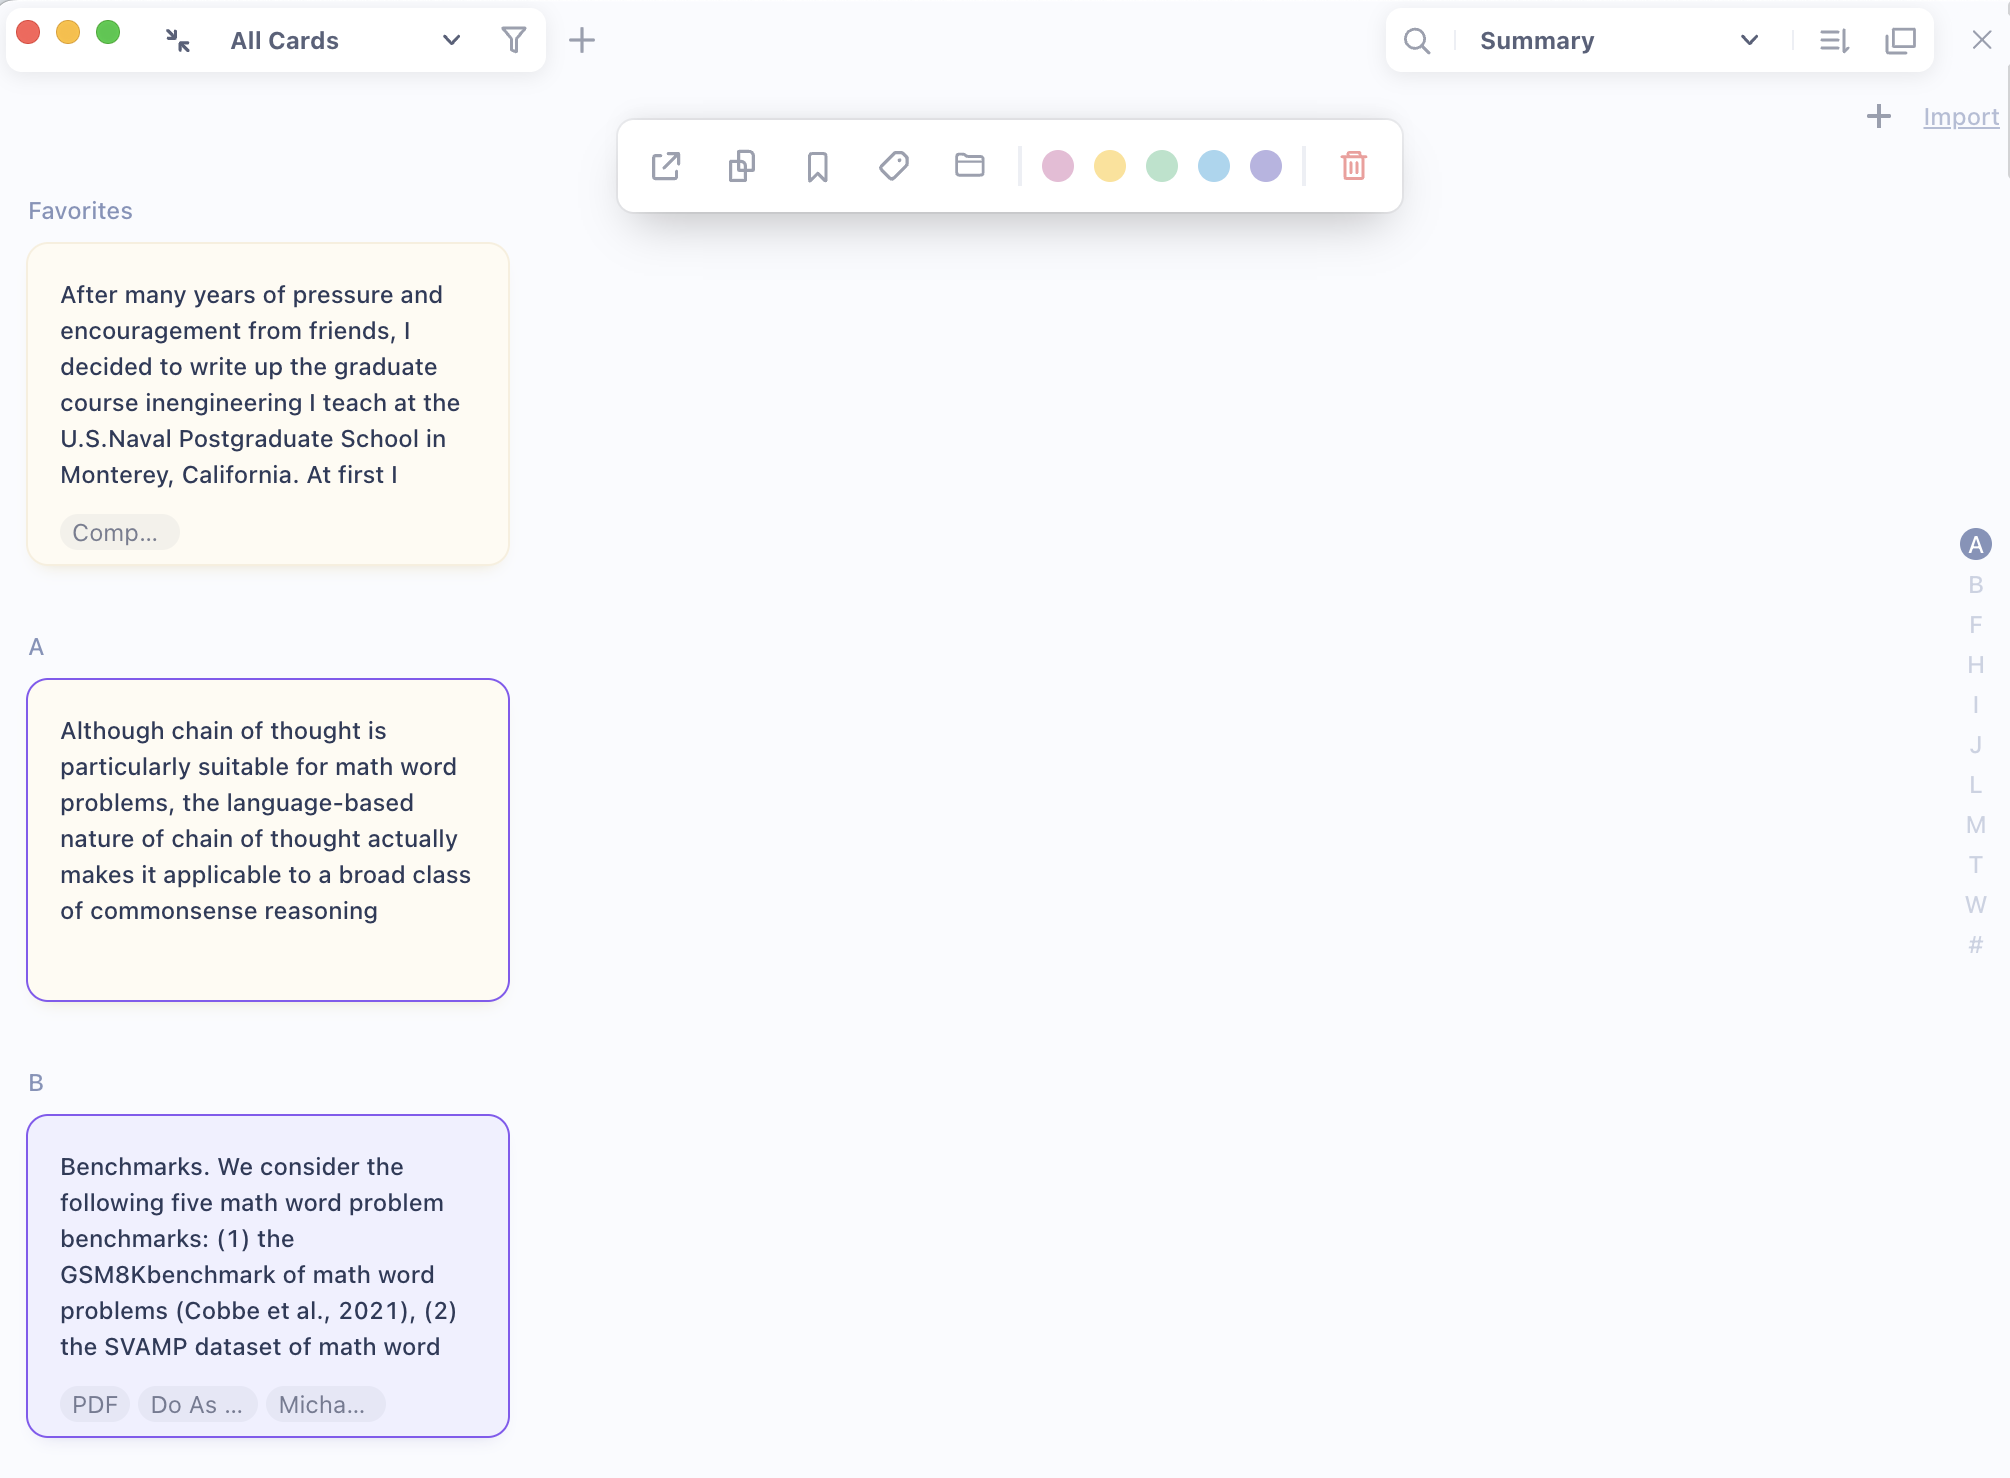
Task: Jump to index letter T
Action: tap(1976, 865)
